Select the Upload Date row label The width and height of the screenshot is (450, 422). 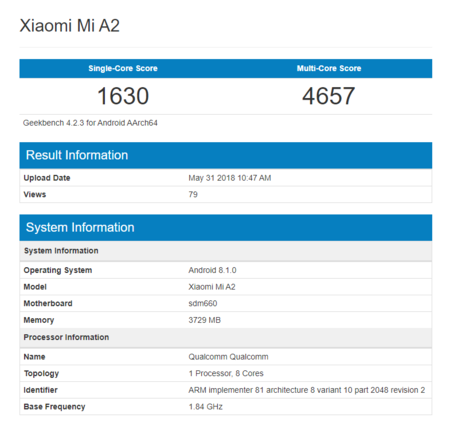point(47,178)
